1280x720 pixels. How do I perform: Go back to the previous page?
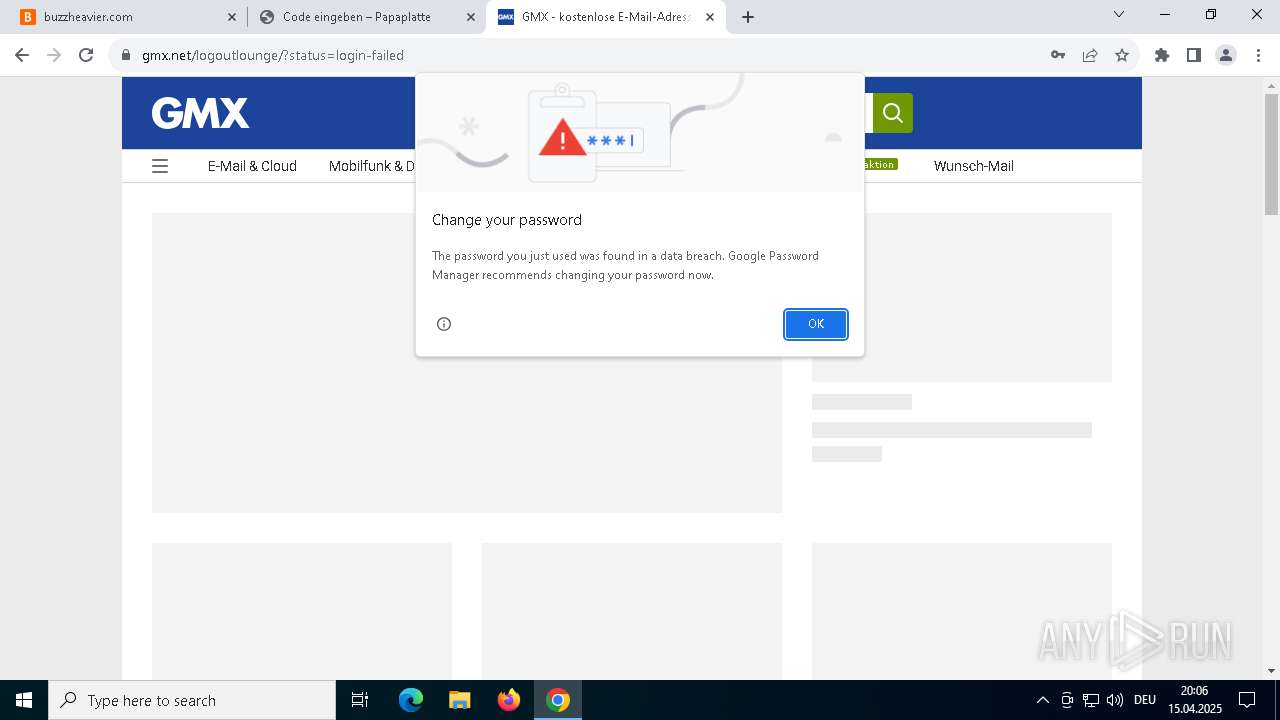point(22,55)
